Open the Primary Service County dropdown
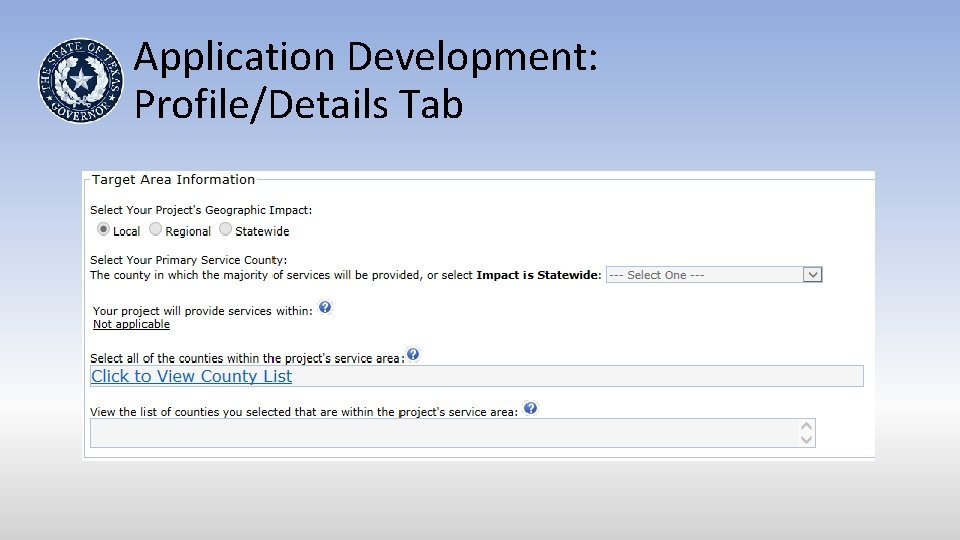The image size is (960, 540). point(714,275)
